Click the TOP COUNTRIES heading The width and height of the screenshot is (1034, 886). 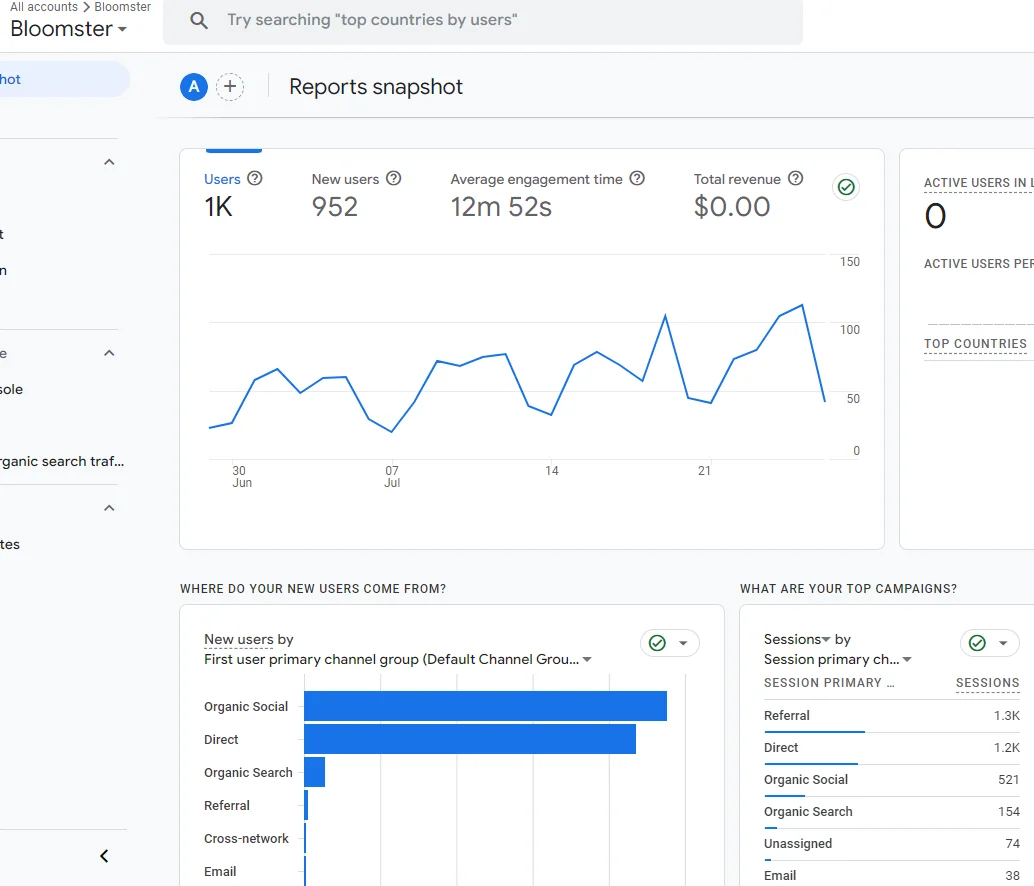[x=975, y=343]
